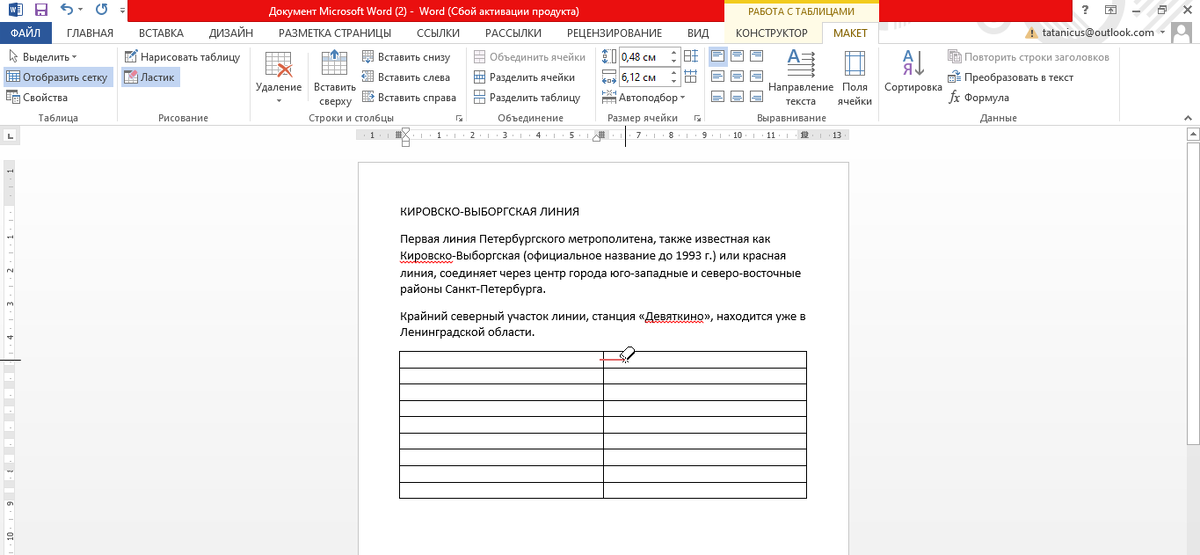Decrease column width with the down spinner
The width and height of the screenshot is (1200, 555).
tap(675, 81)
